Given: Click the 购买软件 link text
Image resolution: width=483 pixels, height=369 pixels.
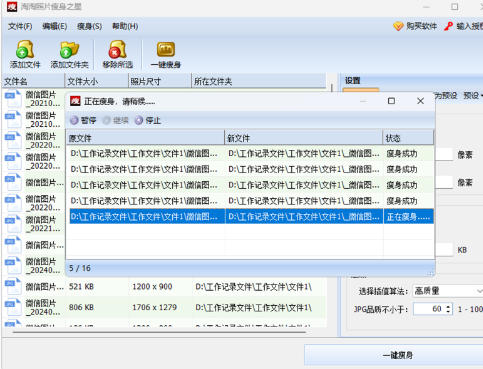Looking at the screenshot, I should (x=421, y=26).
